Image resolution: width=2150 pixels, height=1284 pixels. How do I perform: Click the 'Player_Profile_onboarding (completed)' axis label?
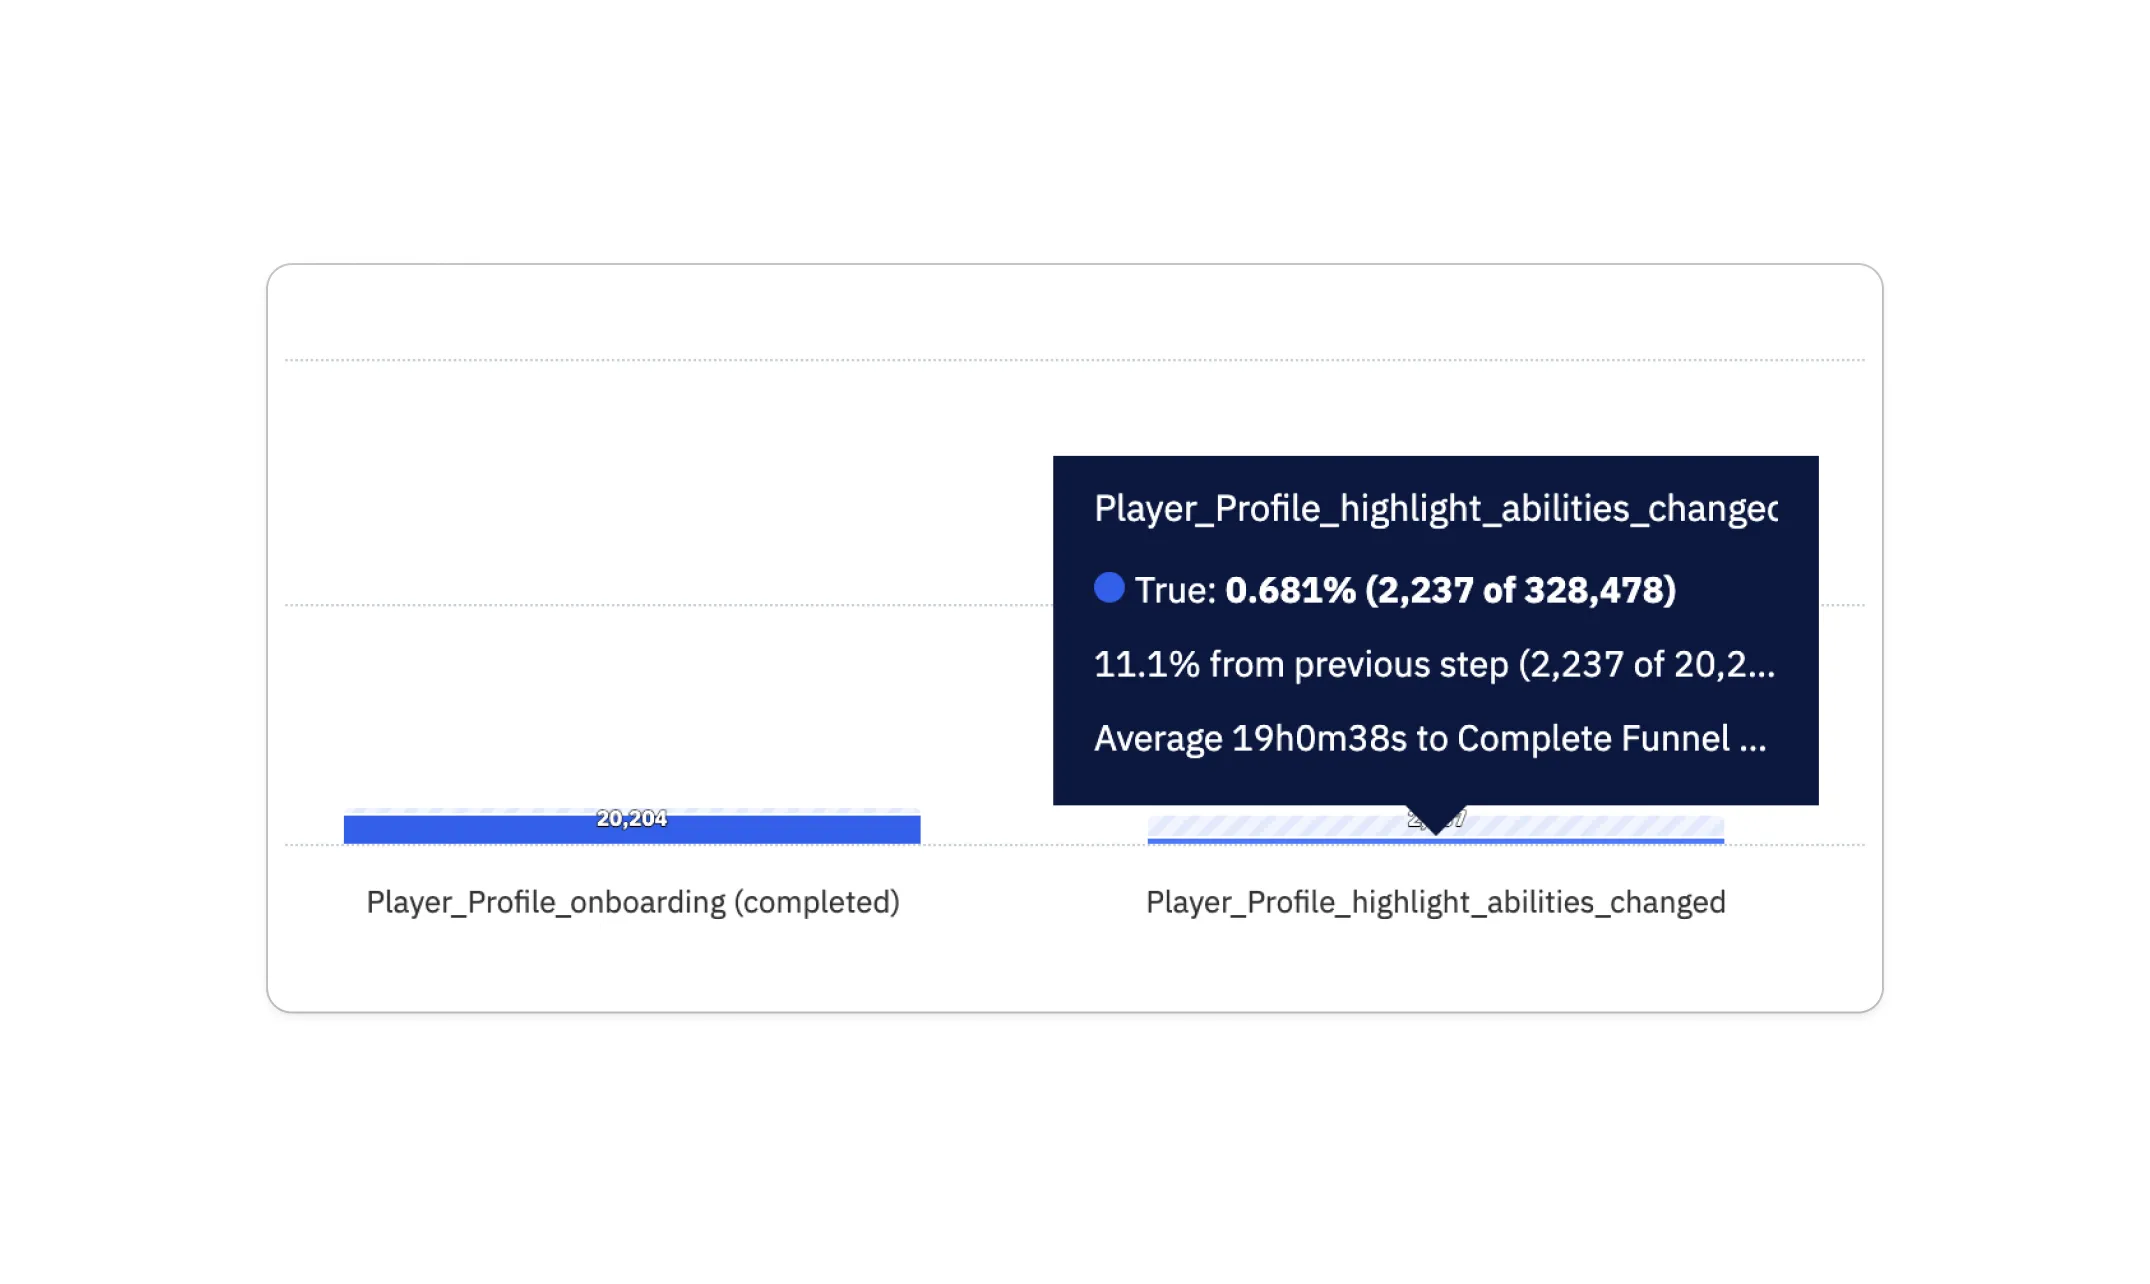point(633,902)
